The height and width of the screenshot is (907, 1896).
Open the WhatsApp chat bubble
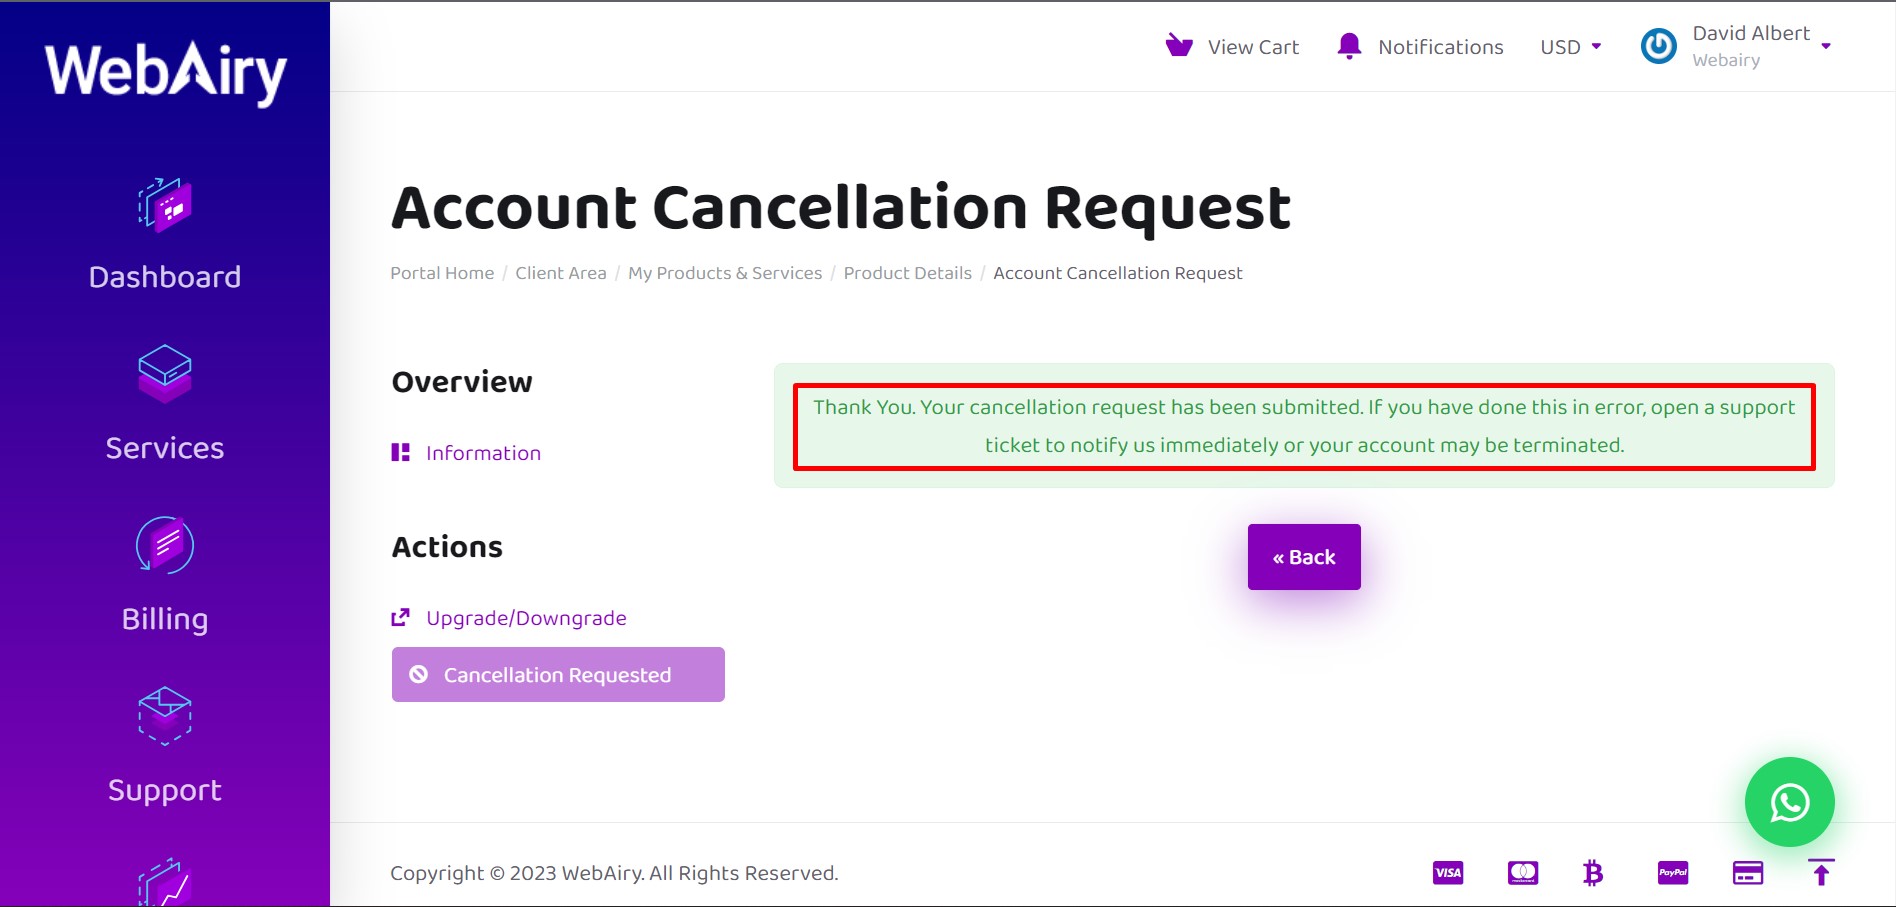[x=1789, y=802]
